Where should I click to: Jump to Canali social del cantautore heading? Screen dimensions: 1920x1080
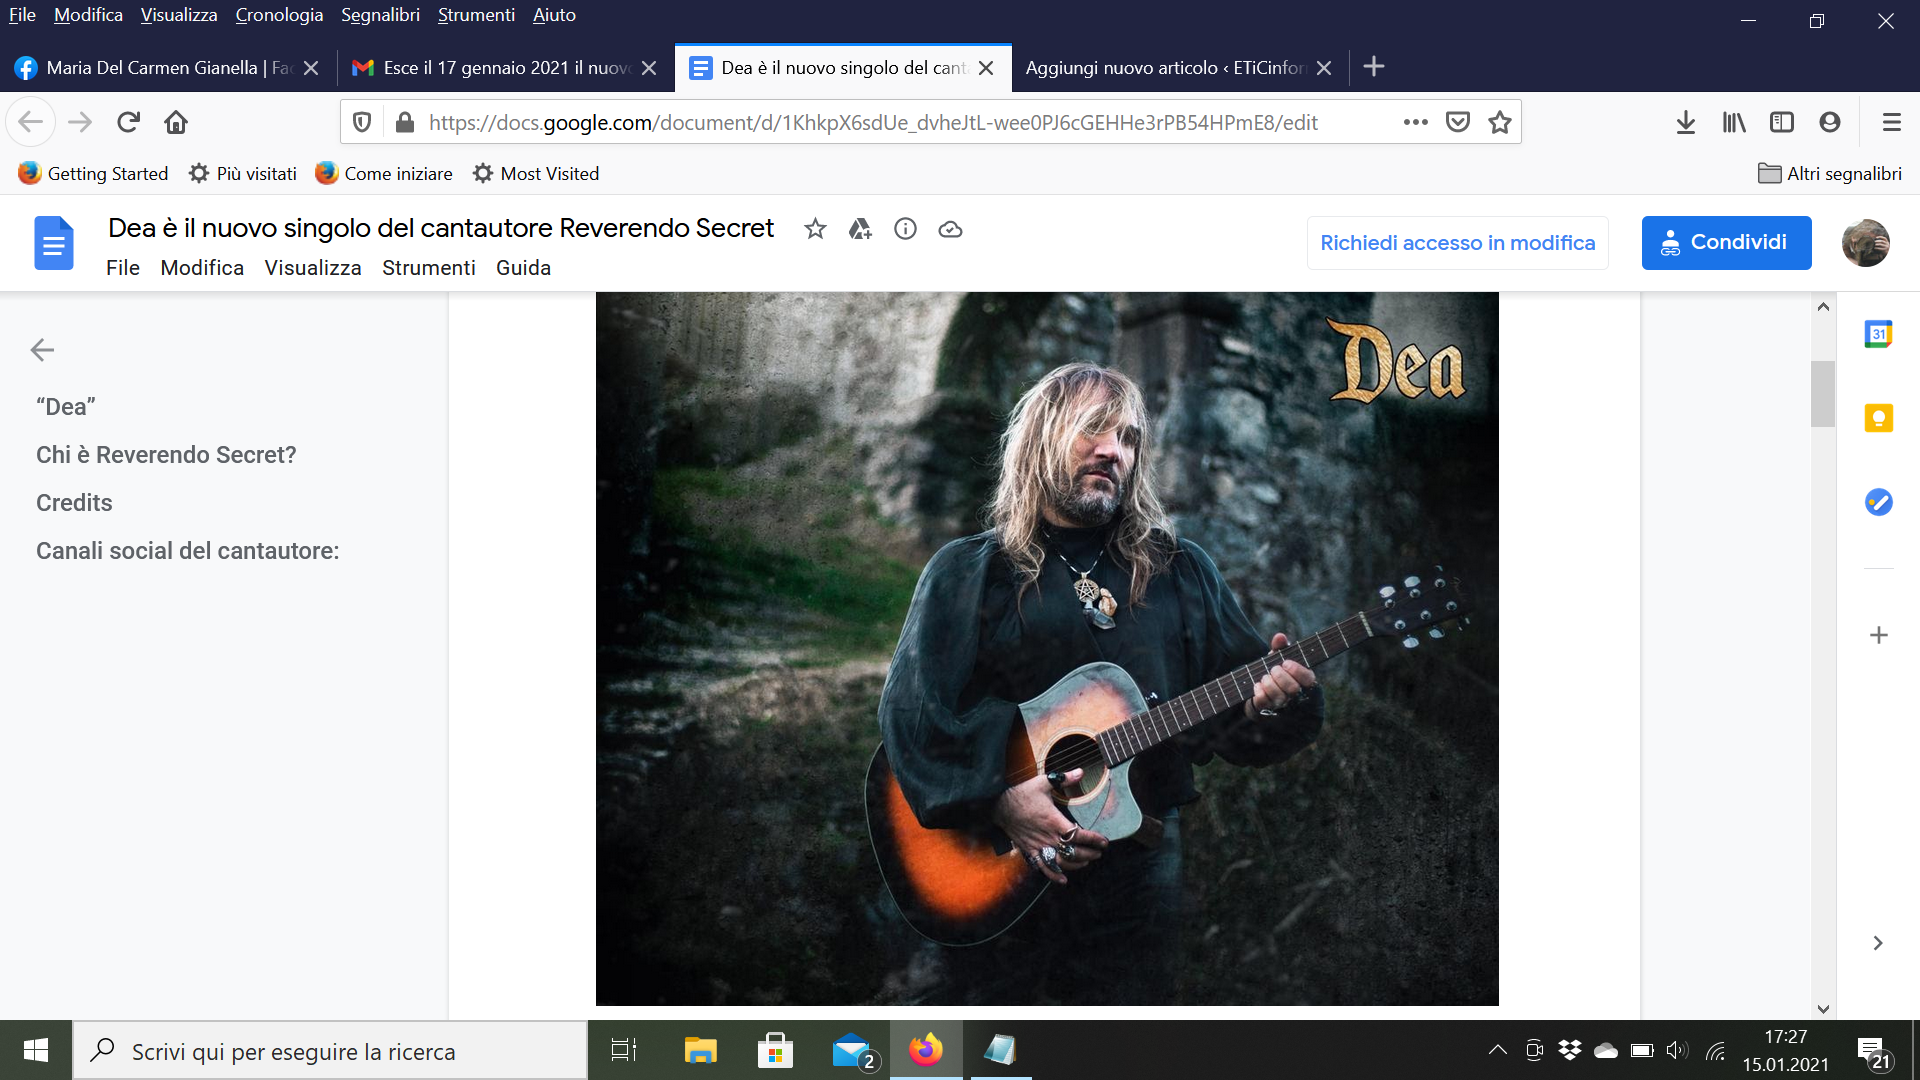(188, 551)
